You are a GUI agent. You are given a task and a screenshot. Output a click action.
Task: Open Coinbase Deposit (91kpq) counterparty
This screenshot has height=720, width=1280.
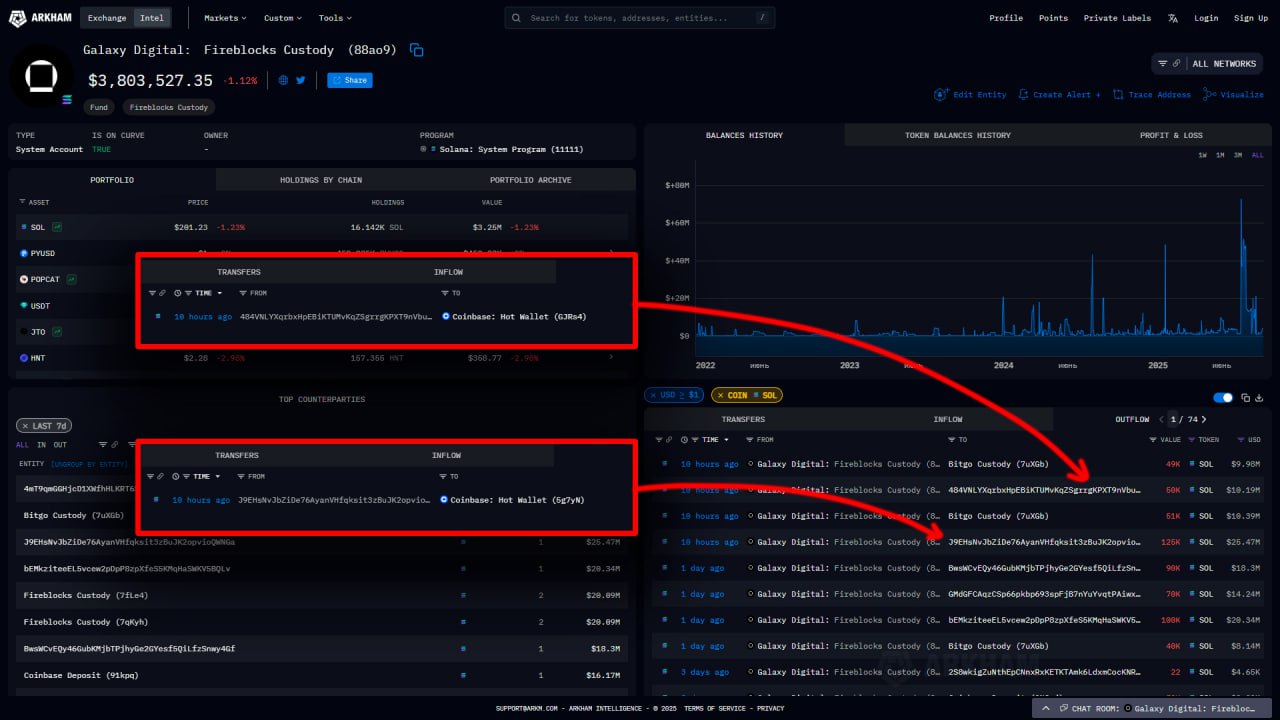(x=81, y=675)
